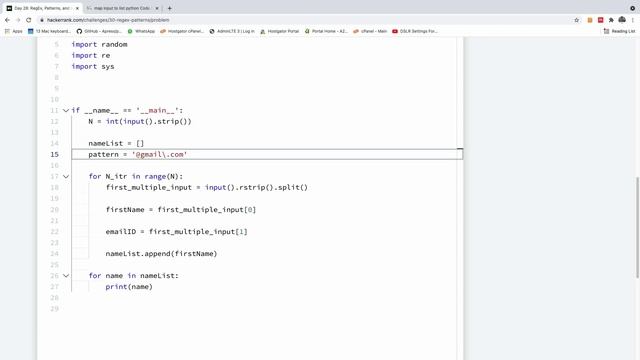The image size is (640, 360).
Task: Click the first_multiple_input assignment line
Action: click(x=207, y=187)
